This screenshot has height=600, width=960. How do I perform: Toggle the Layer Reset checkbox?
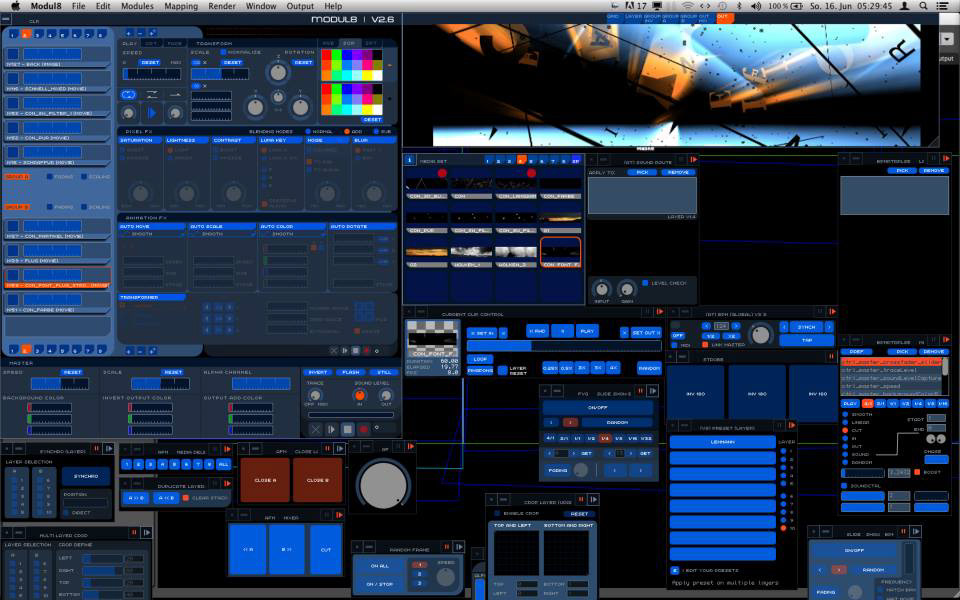point(503,370)
